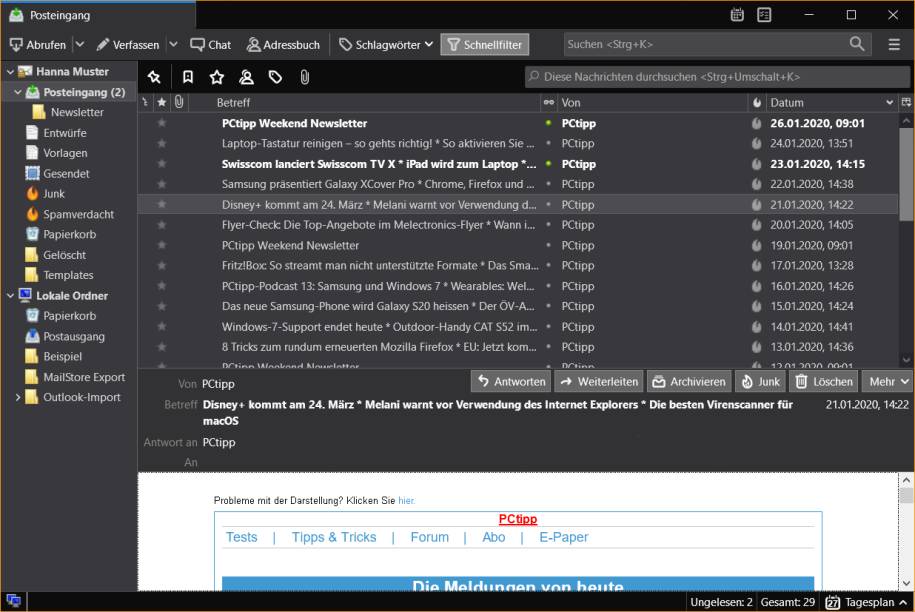
Task: Open the calendar tab icon top right
Action: 736,15
